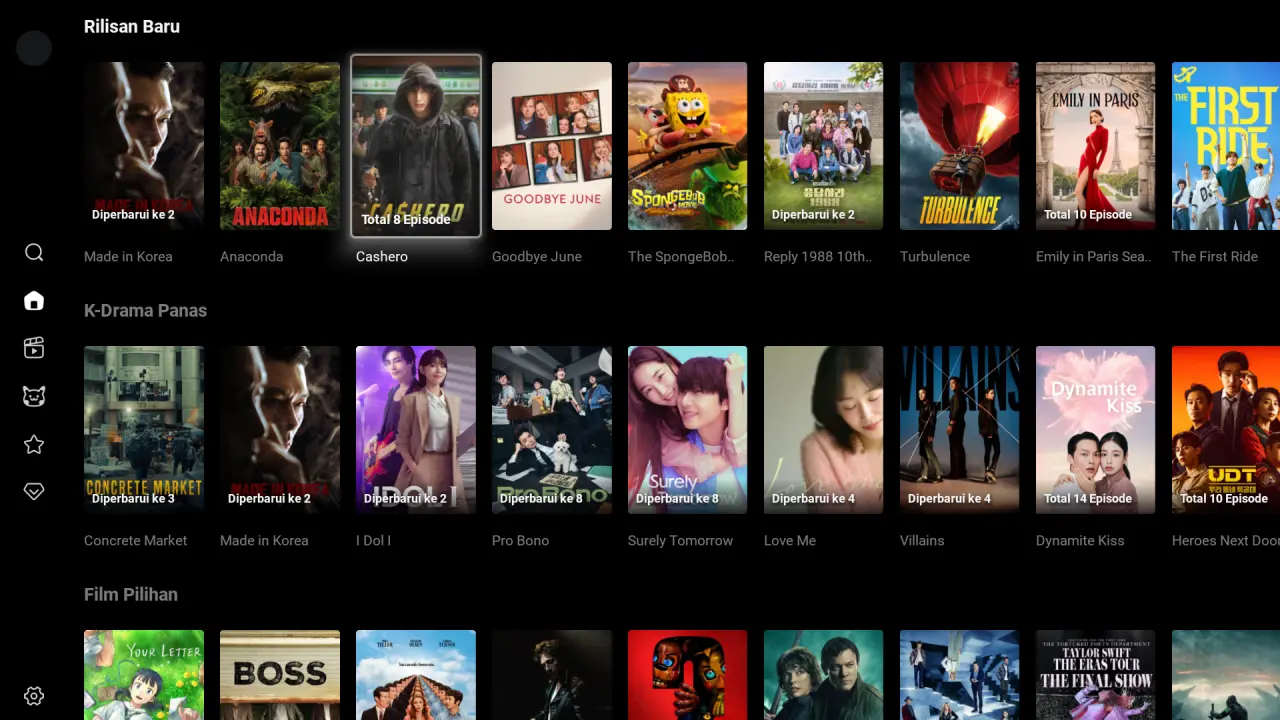
Task: Click The First Ride title text
Action: 1215,256
